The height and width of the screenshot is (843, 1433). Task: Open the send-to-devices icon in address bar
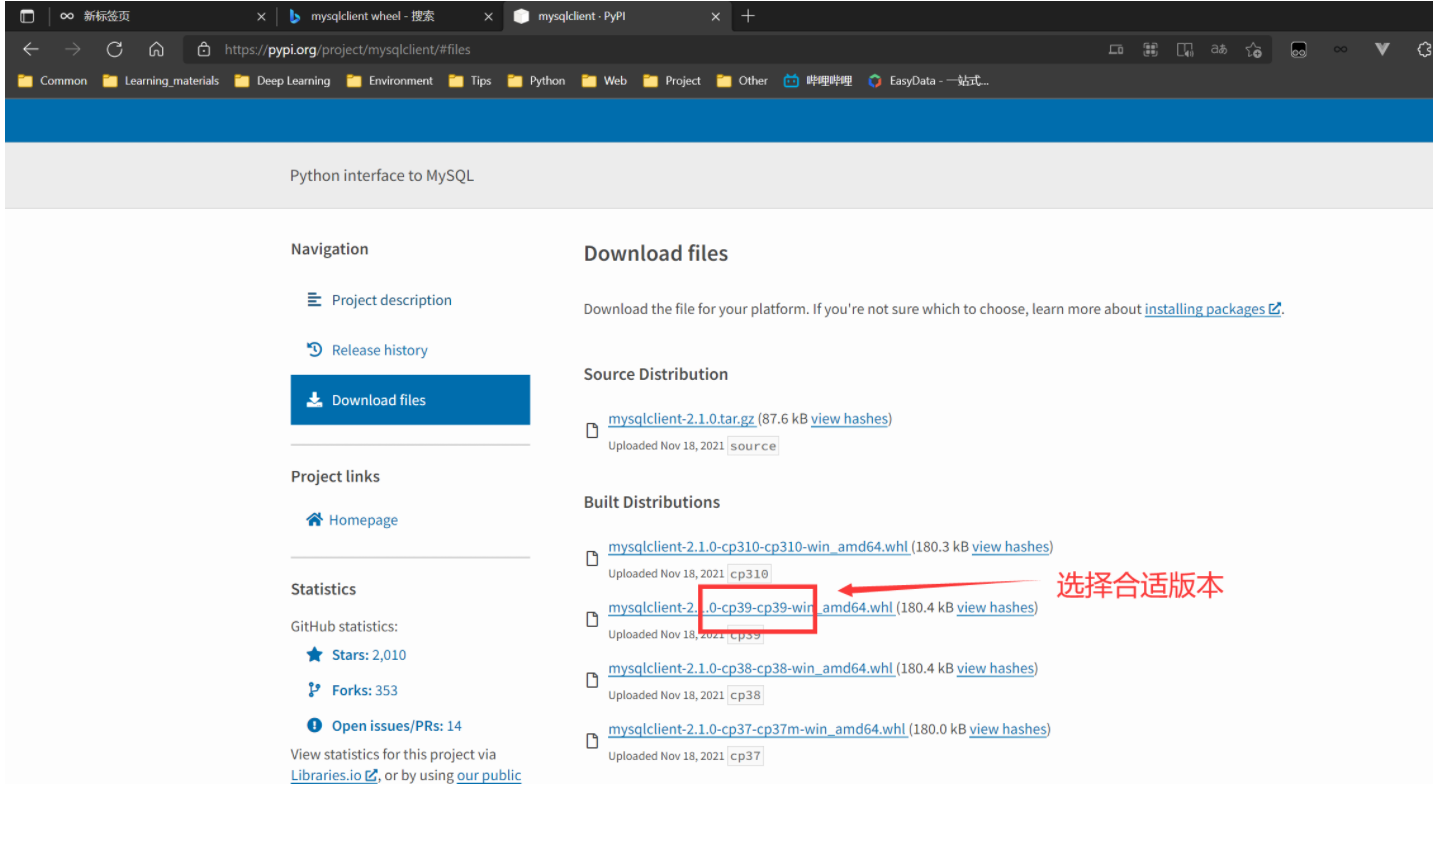(x=1116, y=49)
